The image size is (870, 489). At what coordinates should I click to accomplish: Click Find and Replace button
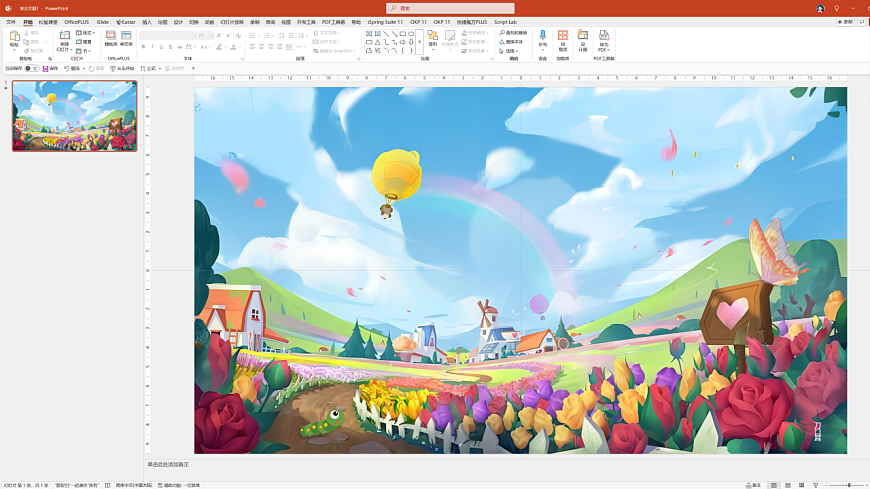coord(515,33)
